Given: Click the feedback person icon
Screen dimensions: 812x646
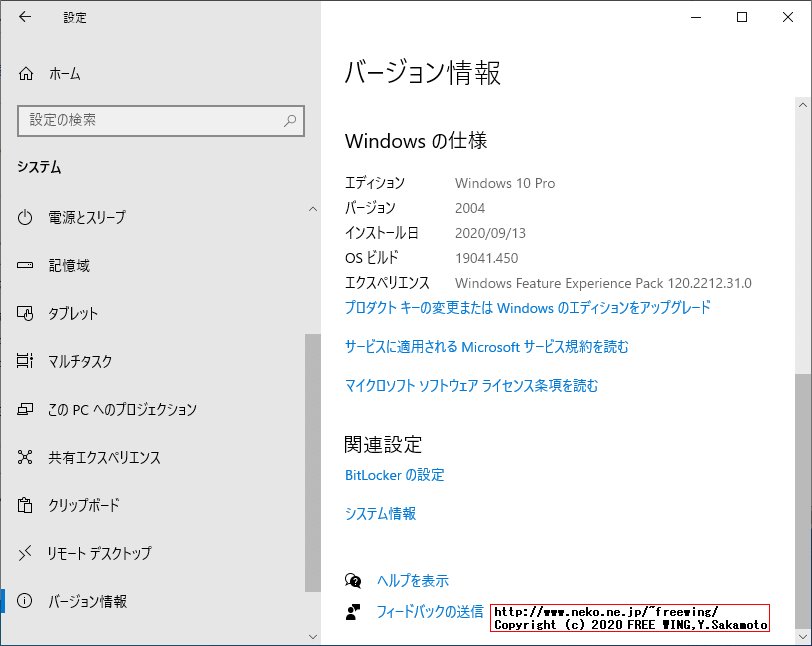Looking at the screenshot, I should 353,612.
